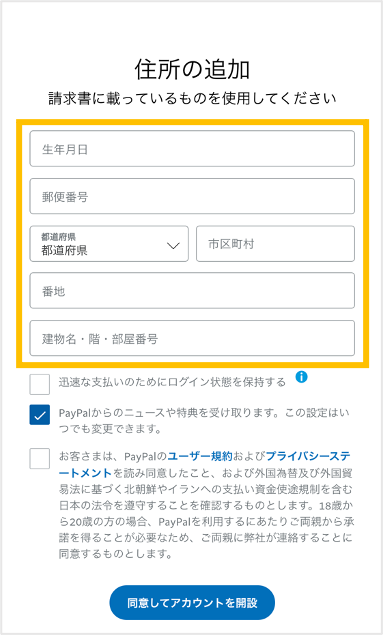Click the blue info icon beside ログイン状態を保持する

(301, 377)
